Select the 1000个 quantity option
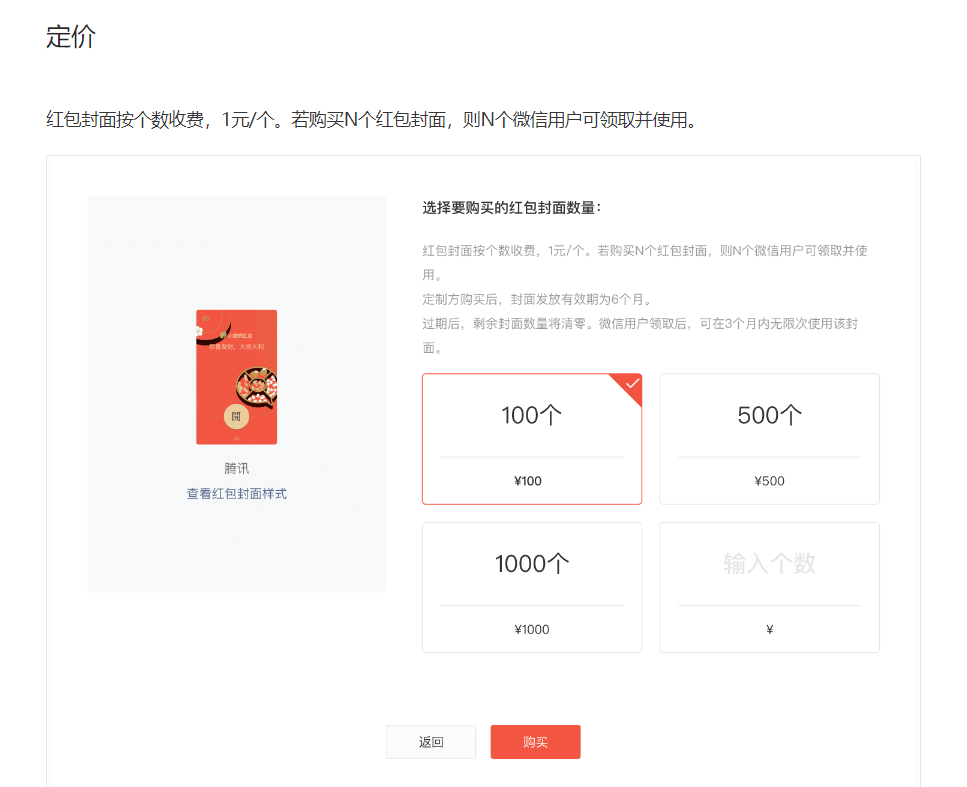The height and width of the screenshot is (787, 967). click(x=532, y=587)
